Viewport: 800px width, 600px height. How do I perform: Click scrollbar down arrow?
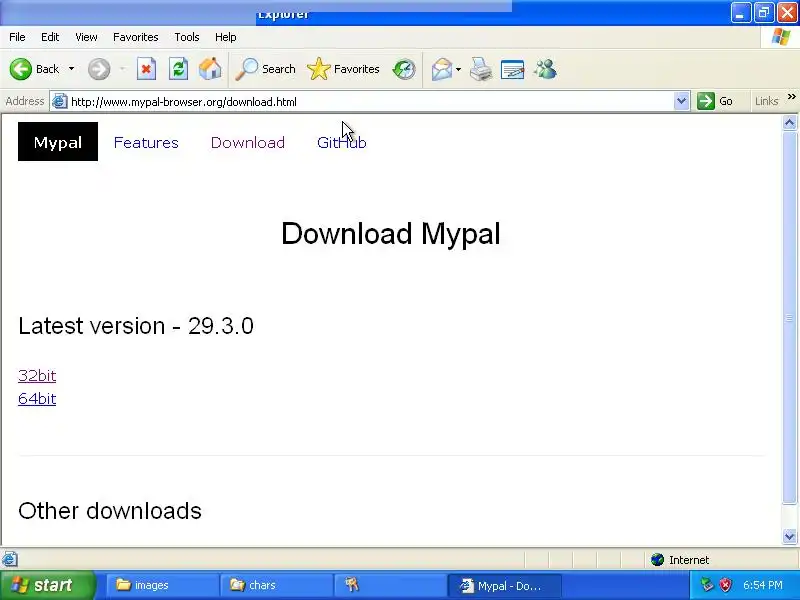(x=789, y=536)
